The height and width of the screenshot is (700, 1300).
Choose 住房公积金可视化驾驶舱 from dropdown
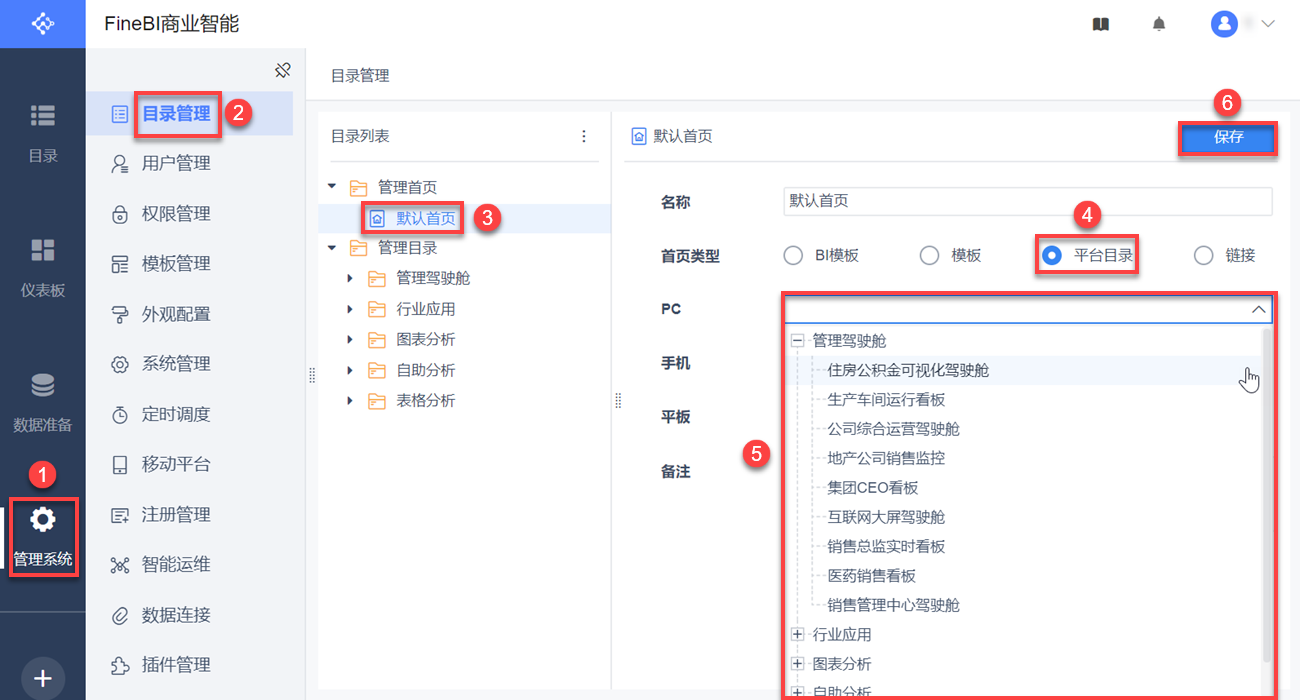click(908, 370)
